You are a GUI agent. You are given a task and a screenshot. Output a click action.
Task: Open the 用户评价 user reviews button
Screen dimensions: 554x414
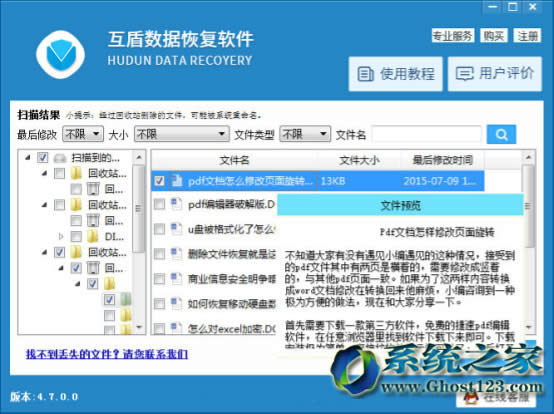(495, 74)
